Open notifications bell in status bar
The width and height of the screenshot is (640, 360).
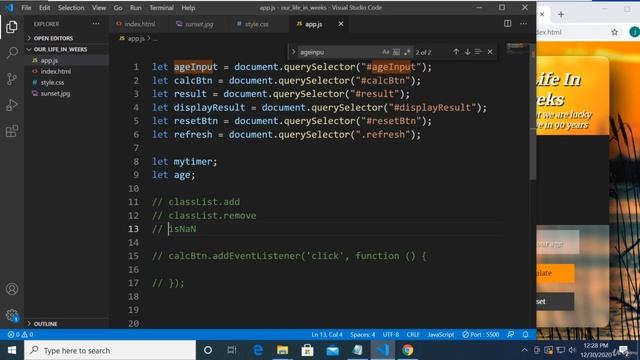pos(525,334)
